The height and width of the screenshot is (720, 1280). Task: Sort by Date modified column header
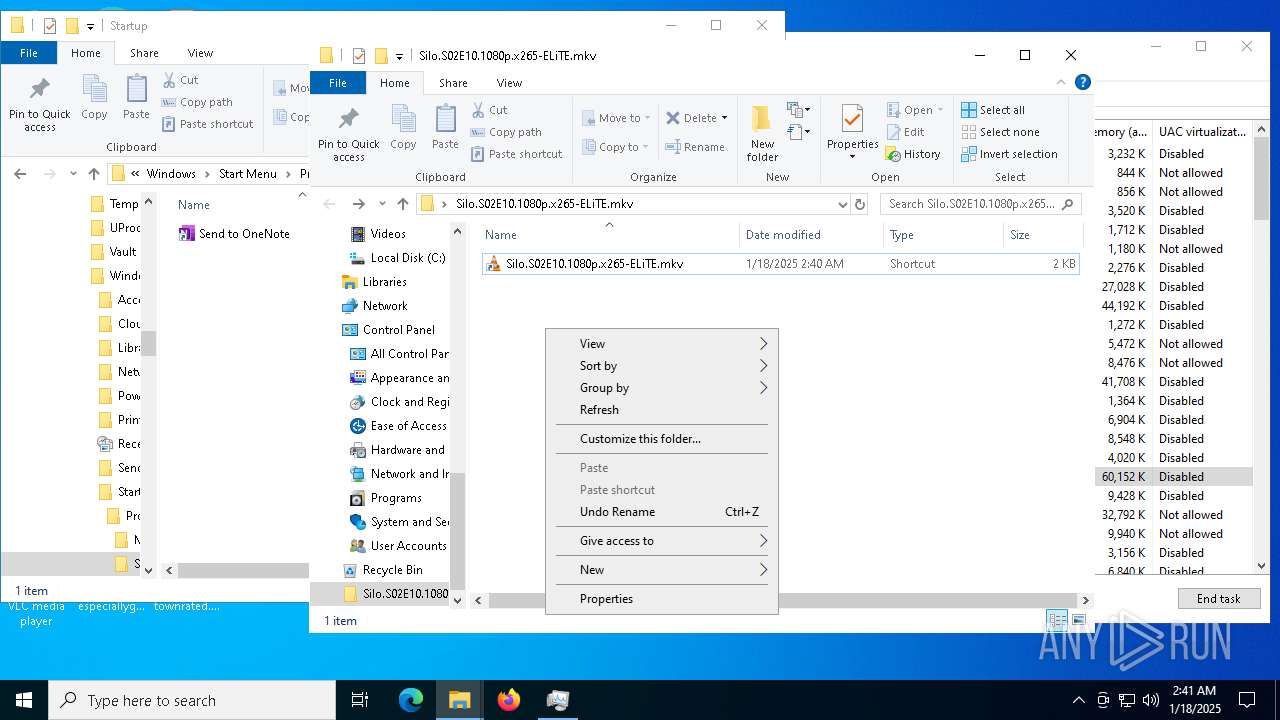[x=812, y=235]
